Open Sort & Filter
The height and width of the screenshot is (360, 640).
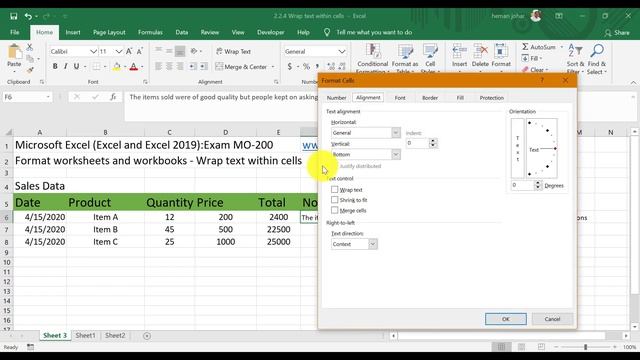pos(575,58)
